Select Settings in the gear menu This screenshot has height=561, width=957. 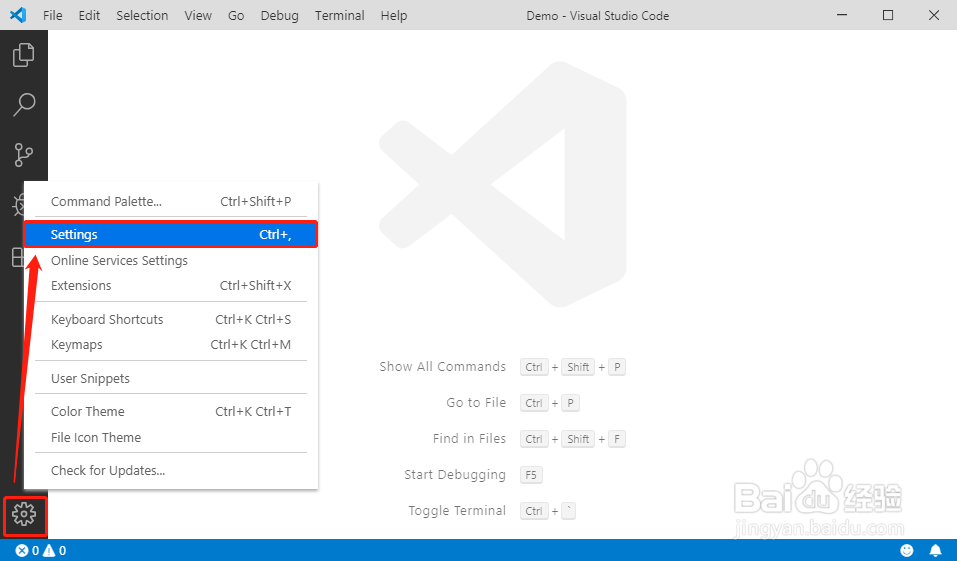click(x=171, y=234)
